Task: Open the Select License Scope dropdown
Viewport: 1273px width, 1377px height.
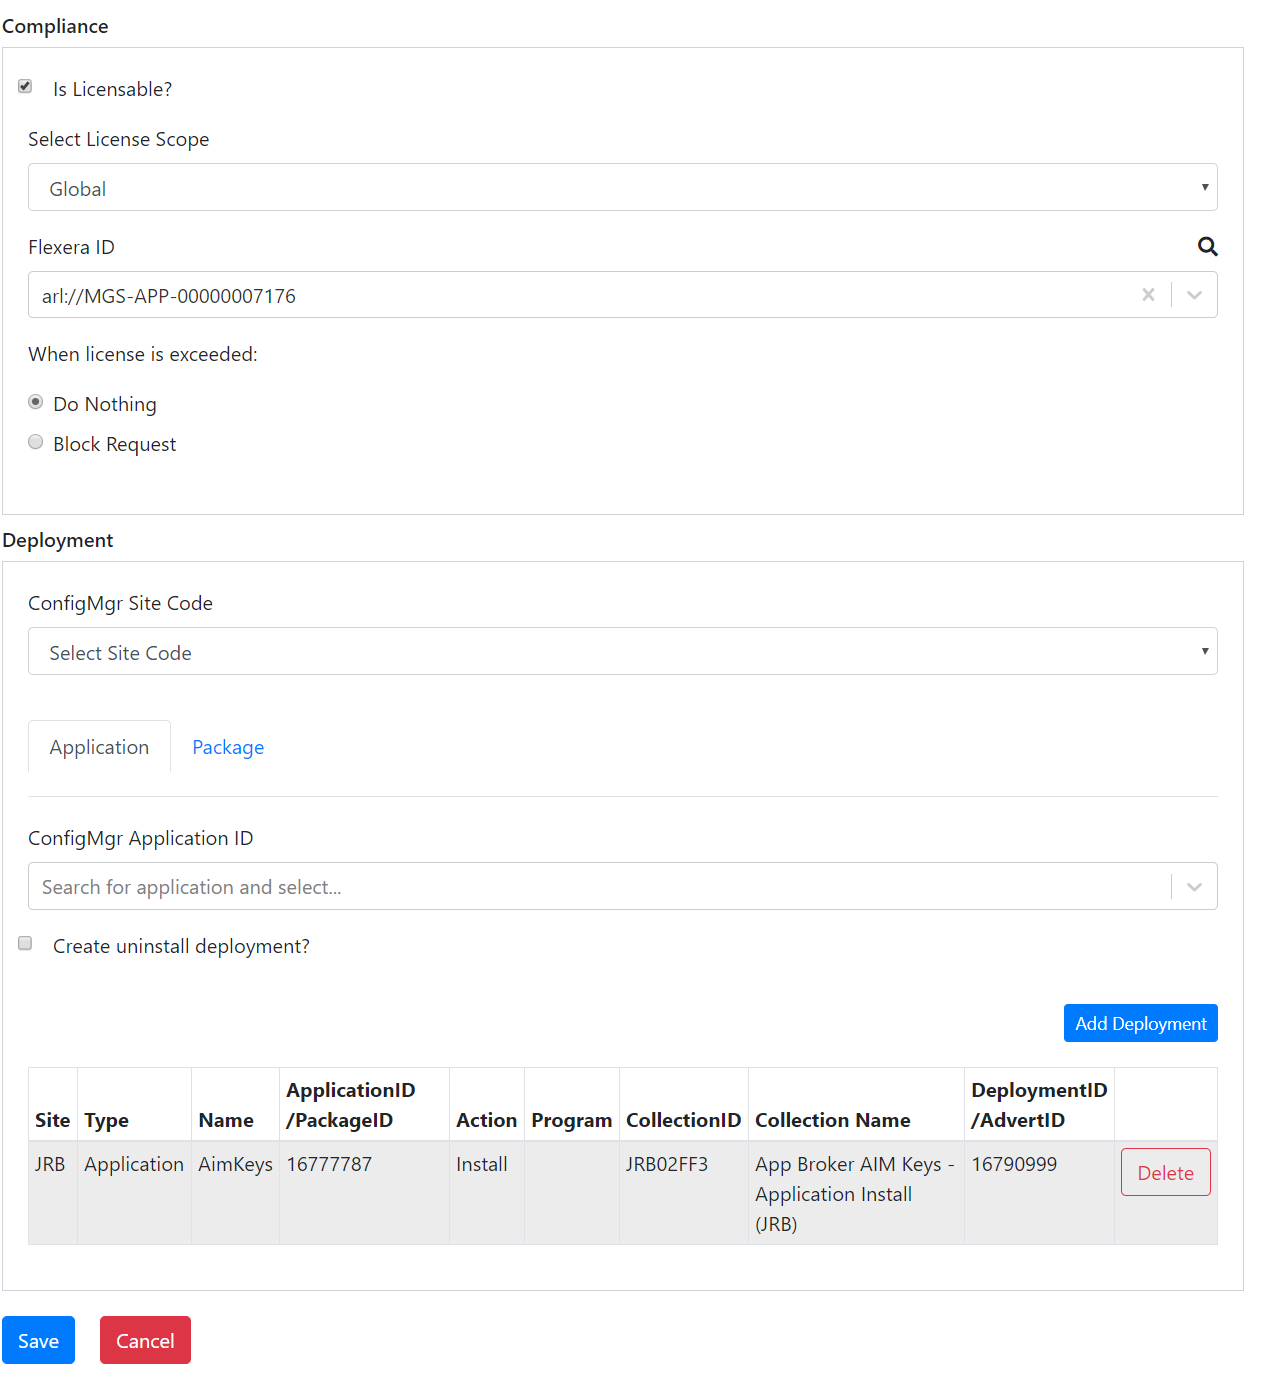Action: (622, 188)
